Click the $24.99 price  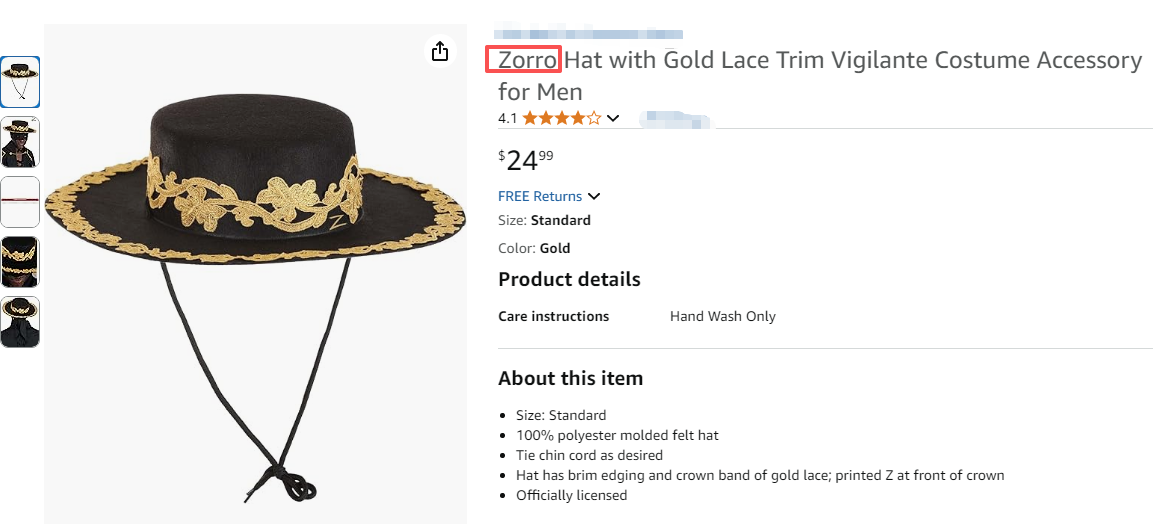pos(525,160)
